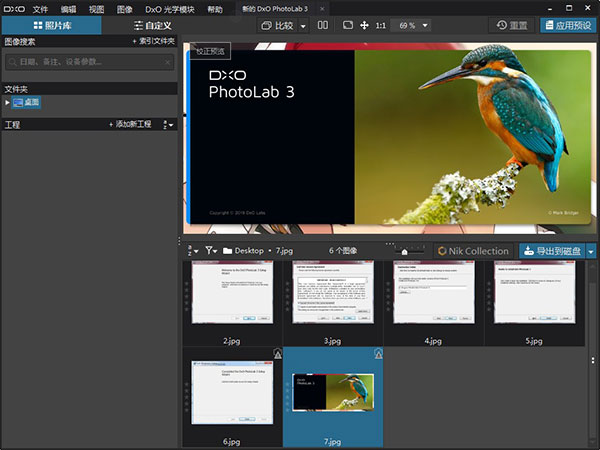Switch to the 自定义 customize tab
Viewport: 600px width, 450px height.
(x=152, y=24)
